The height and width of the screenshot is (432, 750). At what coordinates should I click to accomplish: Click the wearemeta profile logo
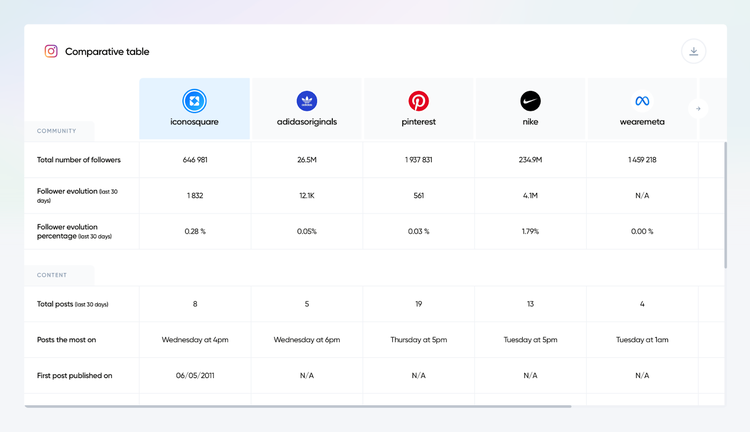642,101
